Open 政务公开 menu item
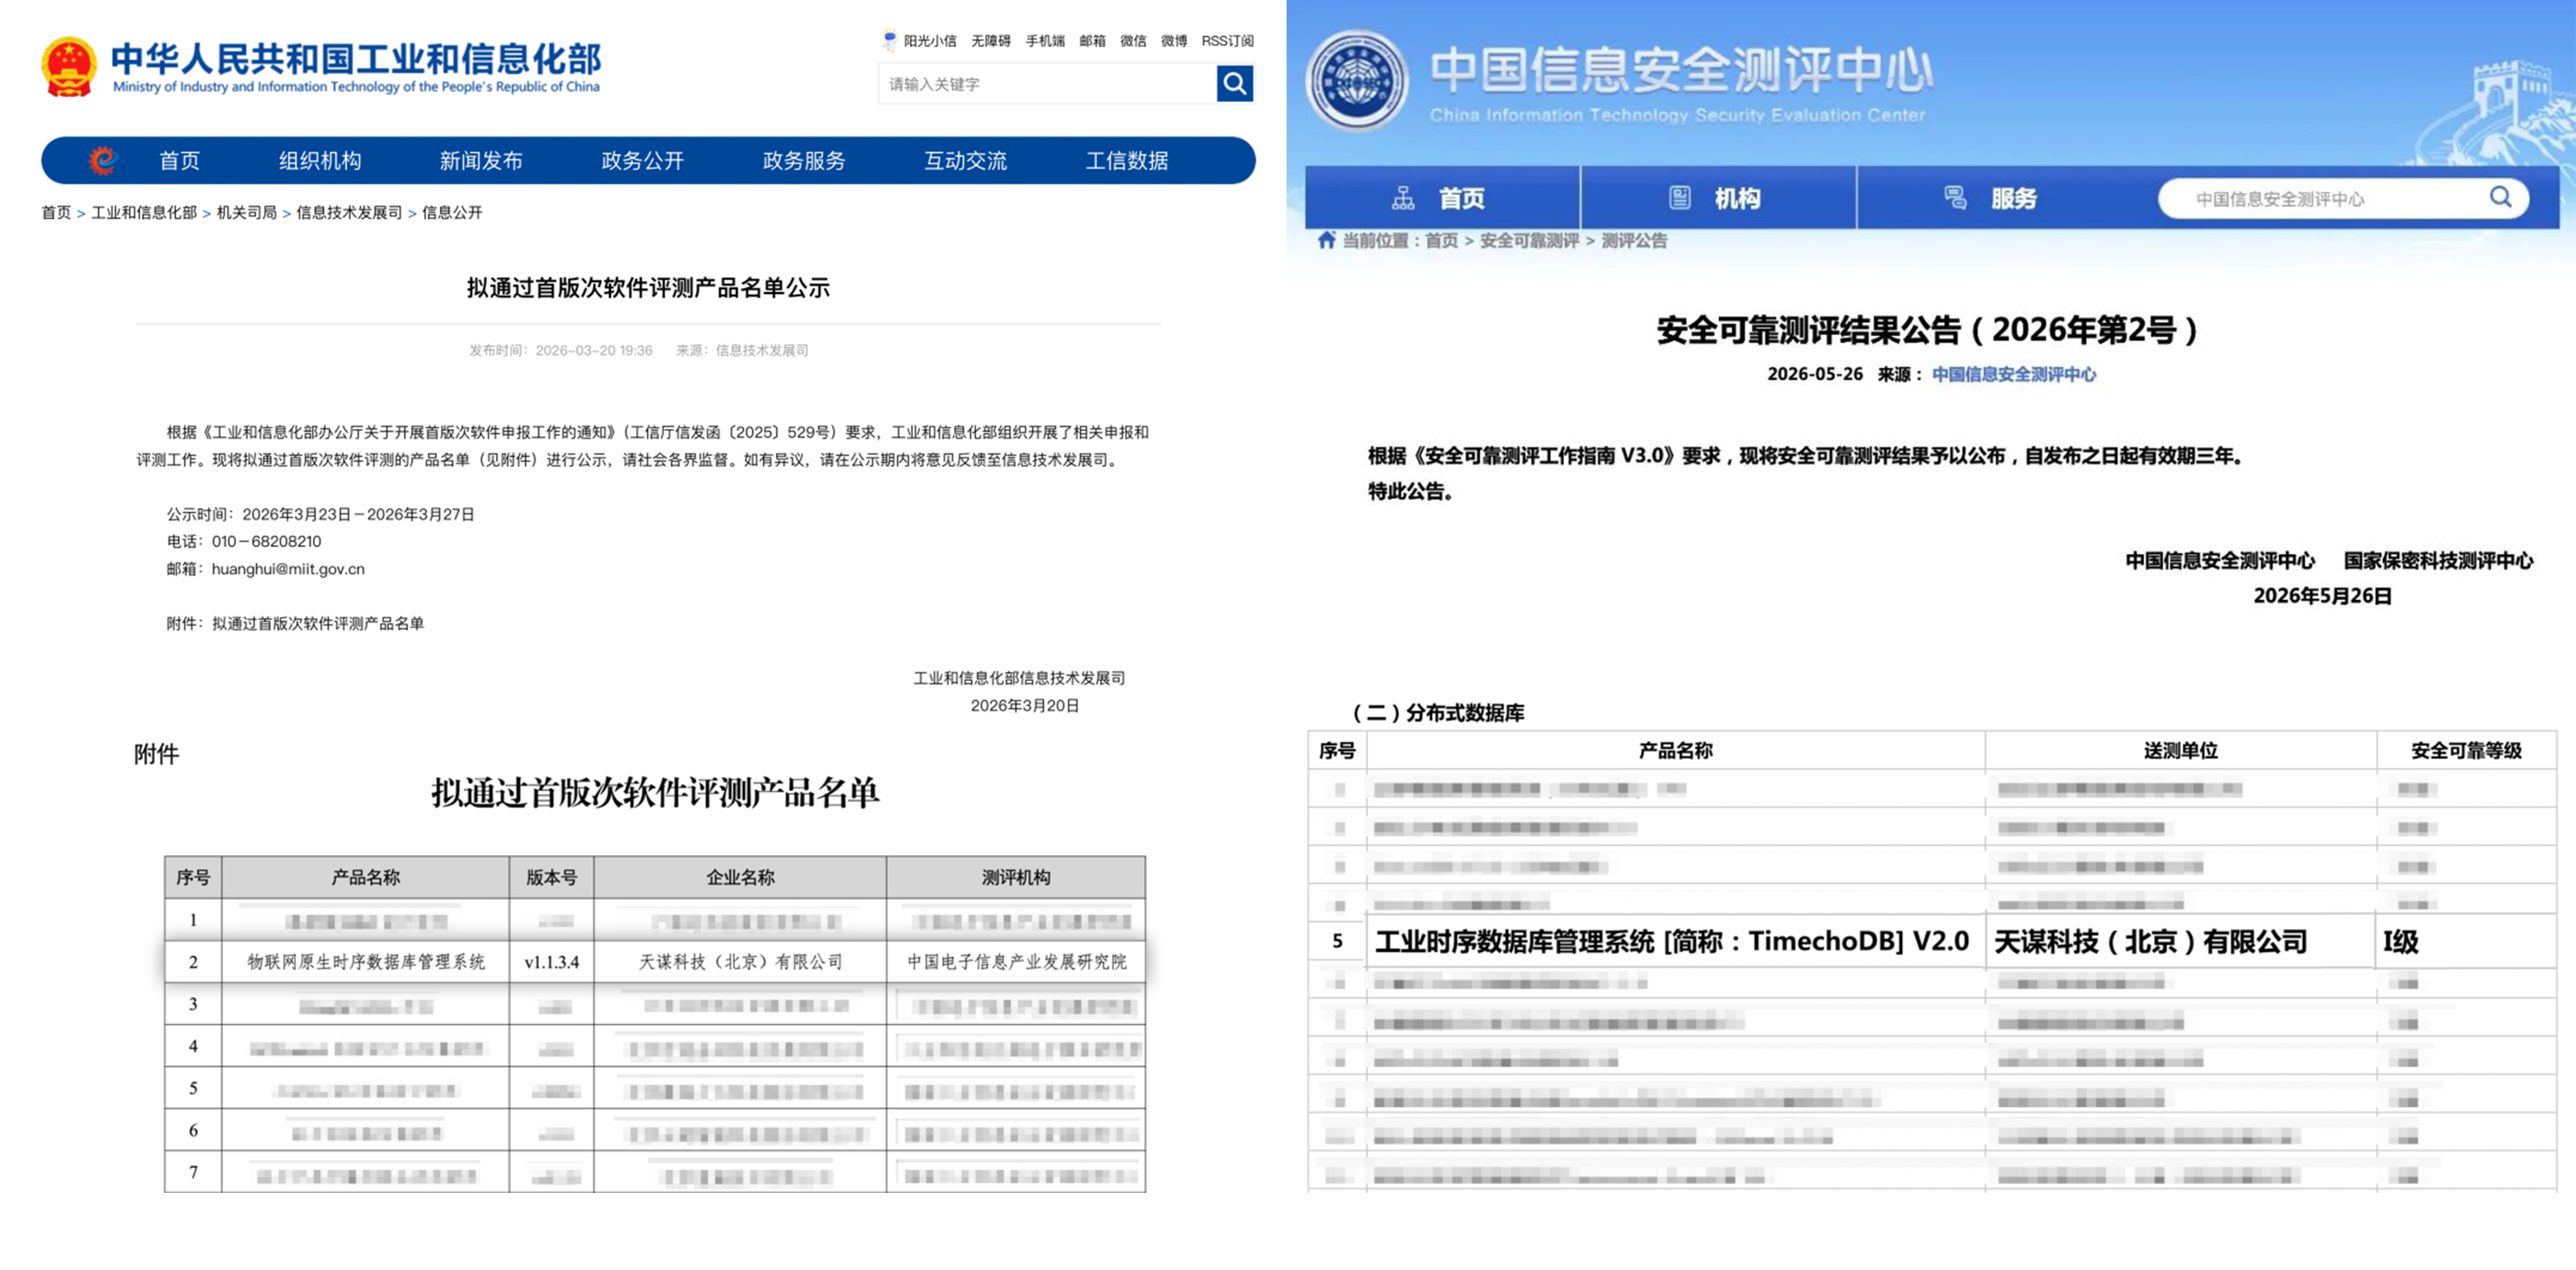 click(x=643, y=160)
